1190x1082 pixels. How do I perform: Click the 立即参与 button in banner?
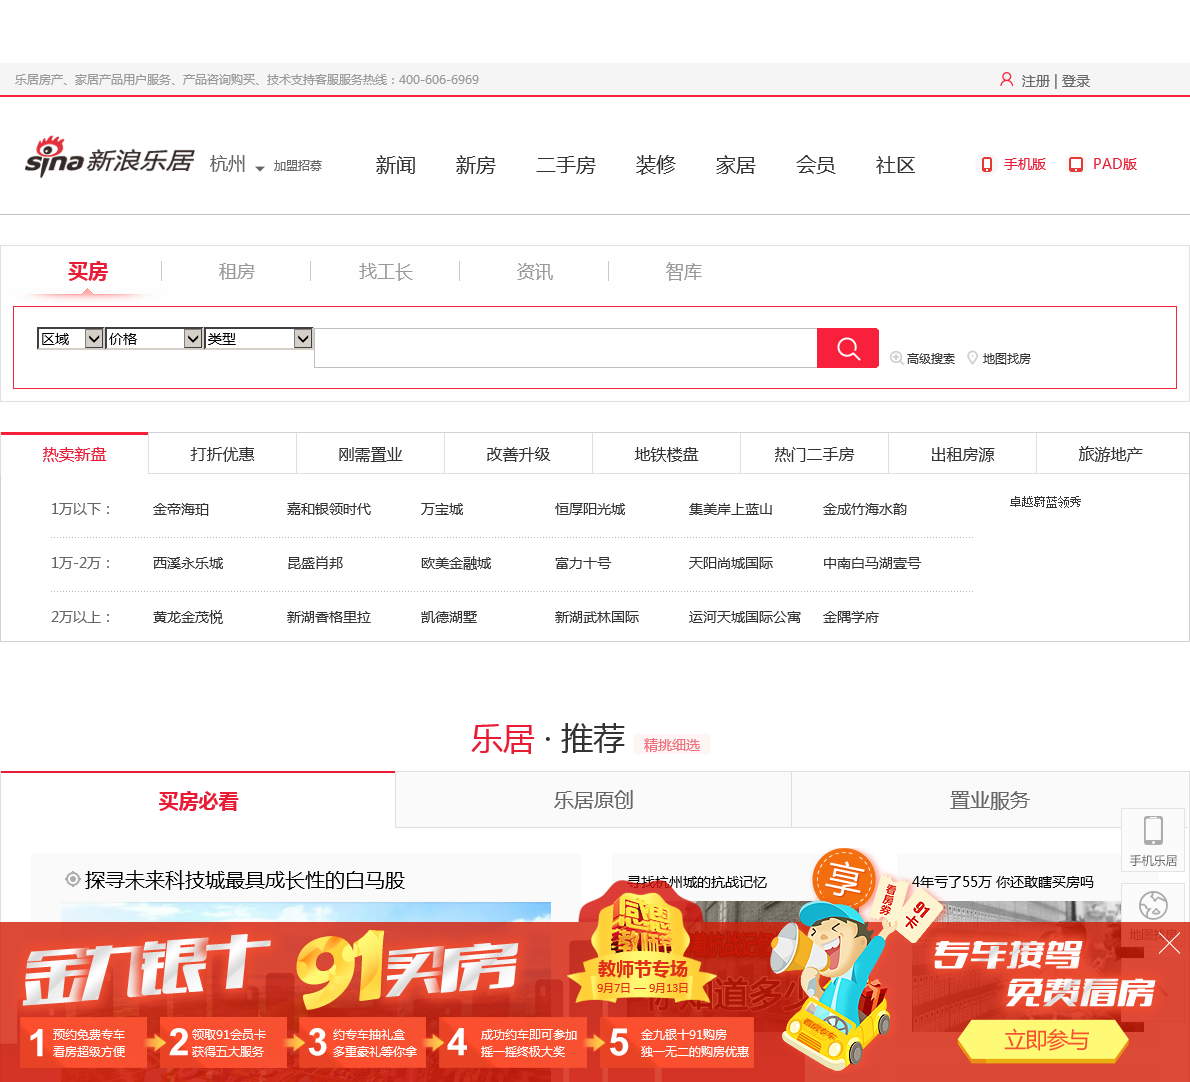point(1046,1040)
